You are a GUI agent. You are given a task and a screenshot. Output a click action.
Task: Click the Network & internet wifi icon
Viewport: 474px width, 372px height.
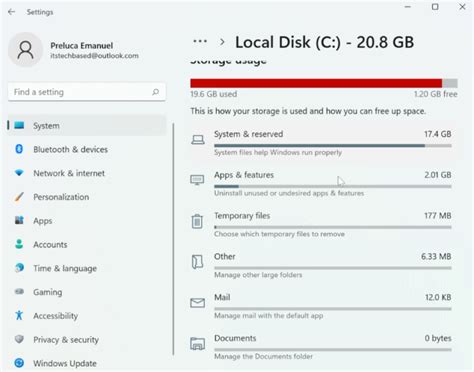click(x=19, y=173)
